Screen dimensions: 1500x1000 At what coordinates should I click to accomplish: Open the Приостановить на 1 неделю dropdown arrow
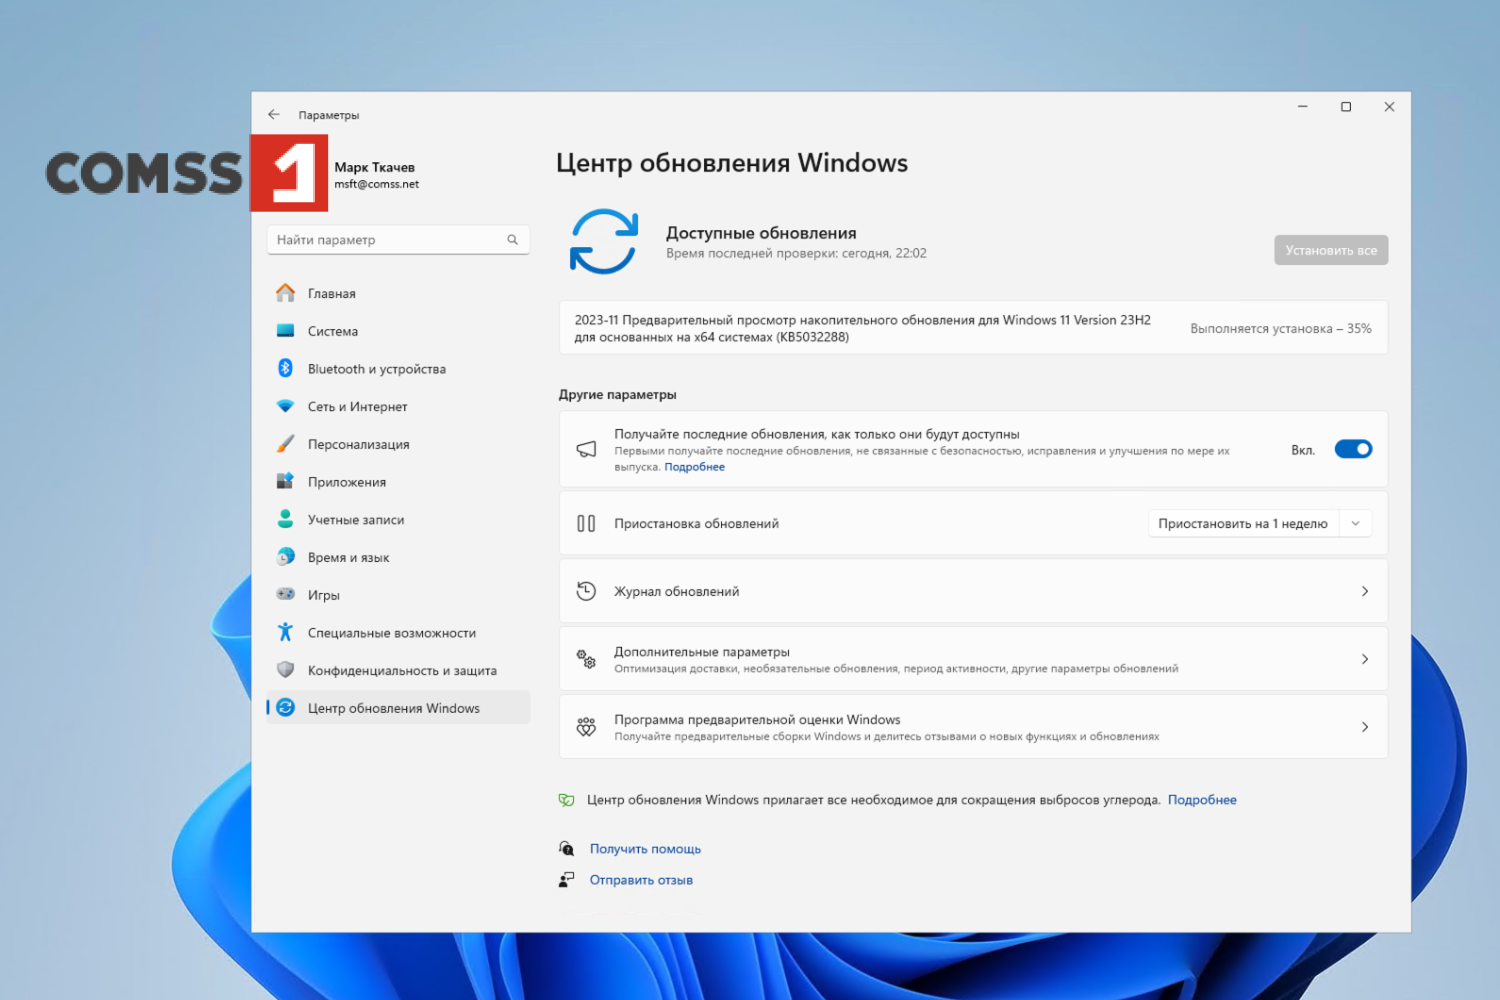tap(1356, 523)
